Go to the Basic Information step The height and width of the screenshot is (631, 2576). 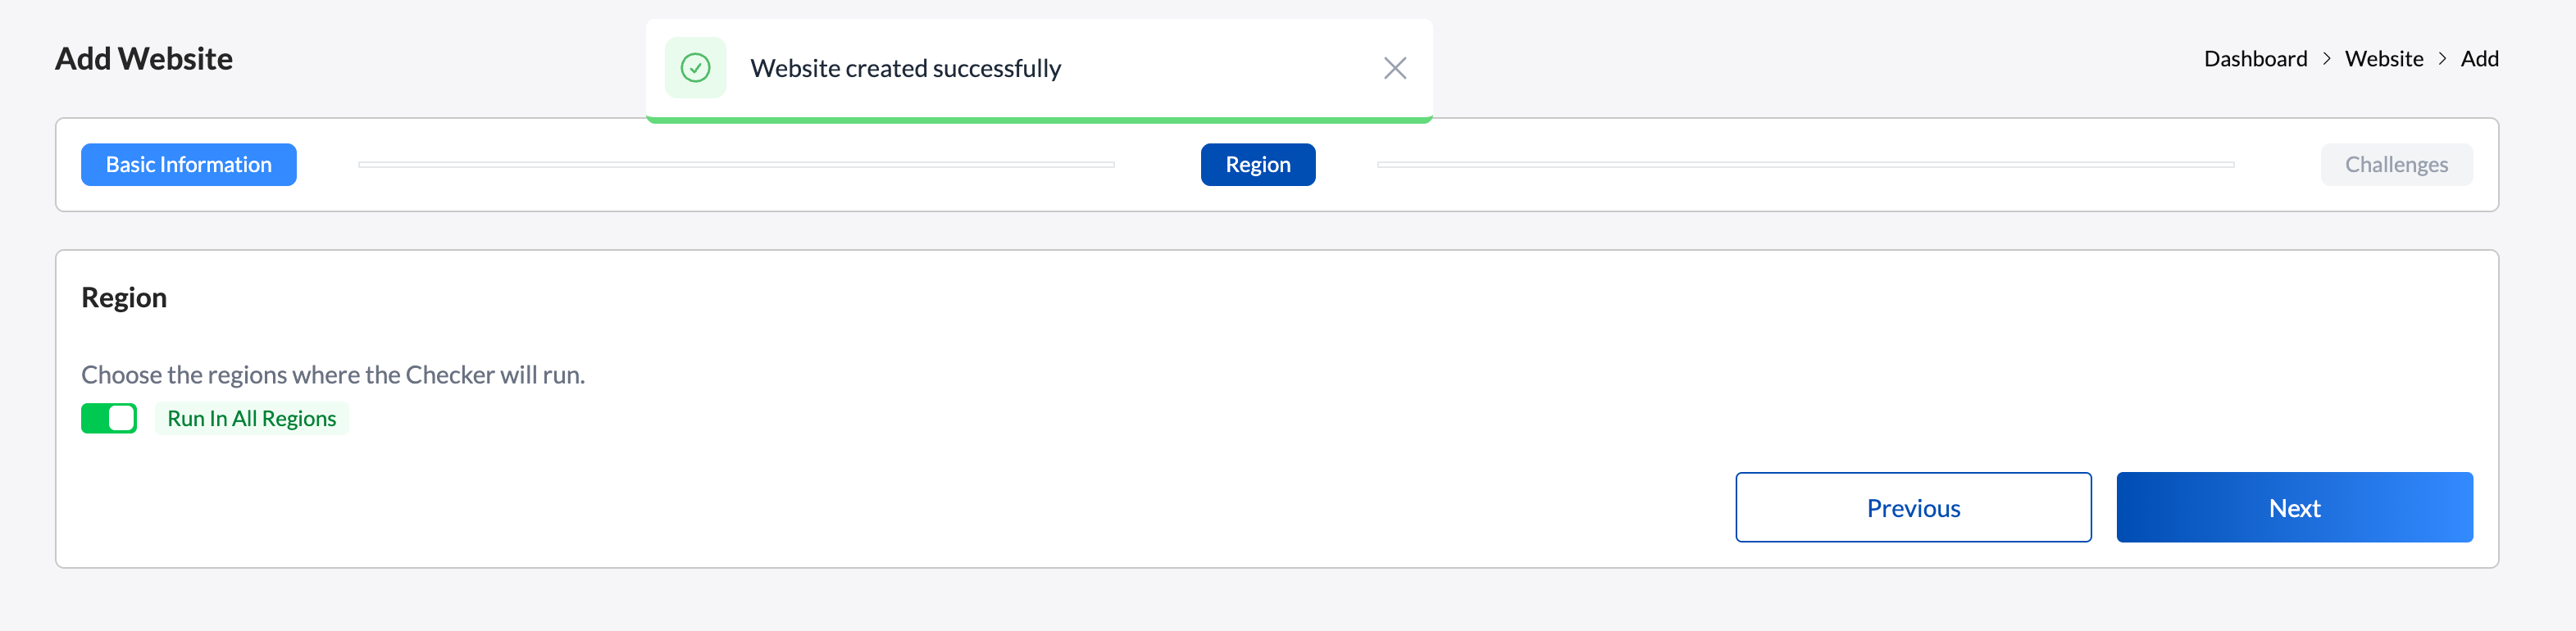point(189,165)
